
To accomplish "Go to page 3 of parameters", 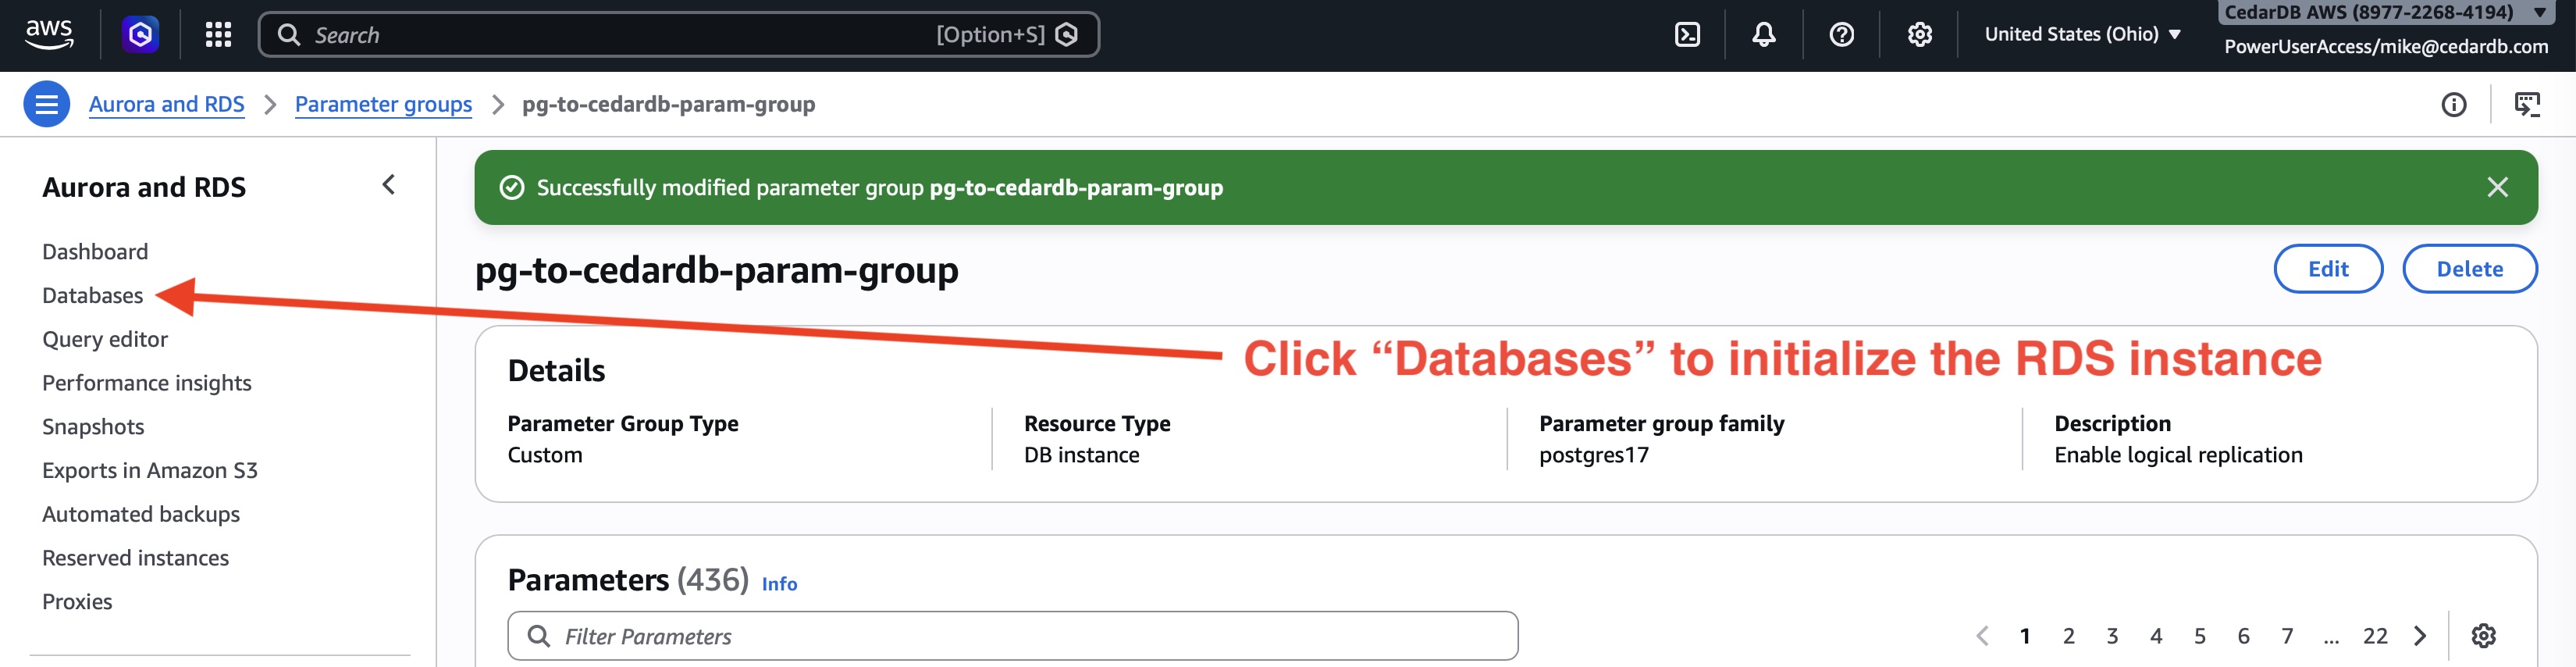I will click(x=2112, y=636).
